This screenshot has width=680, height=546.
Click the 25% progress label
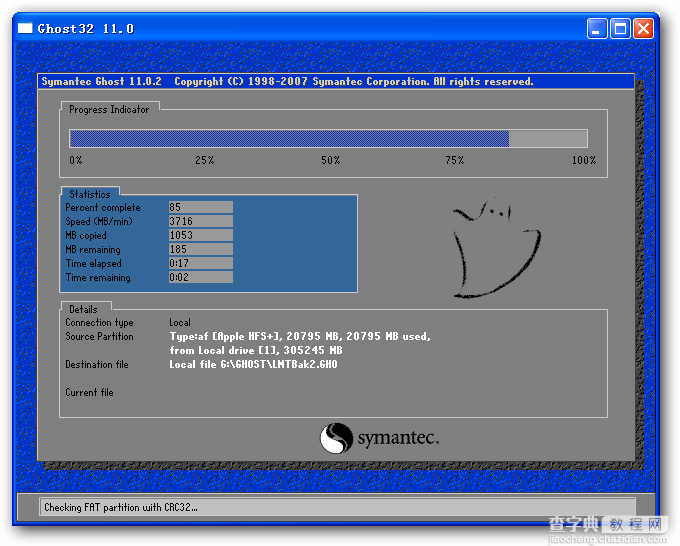click(x=204, y=160)
